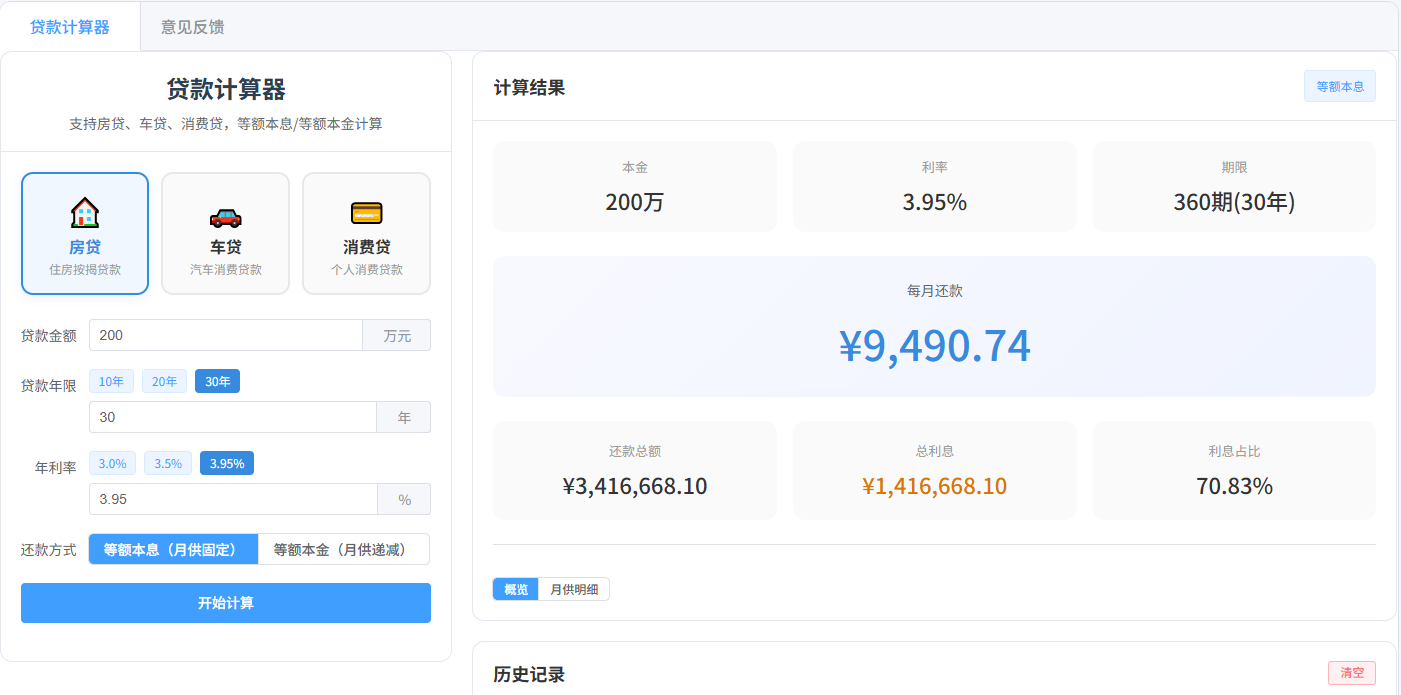Choose the red car icon for 车贷
Image resolution: width=1401 pixels, height=695 pixels.
pyautogui.click(x=225, y=217)
